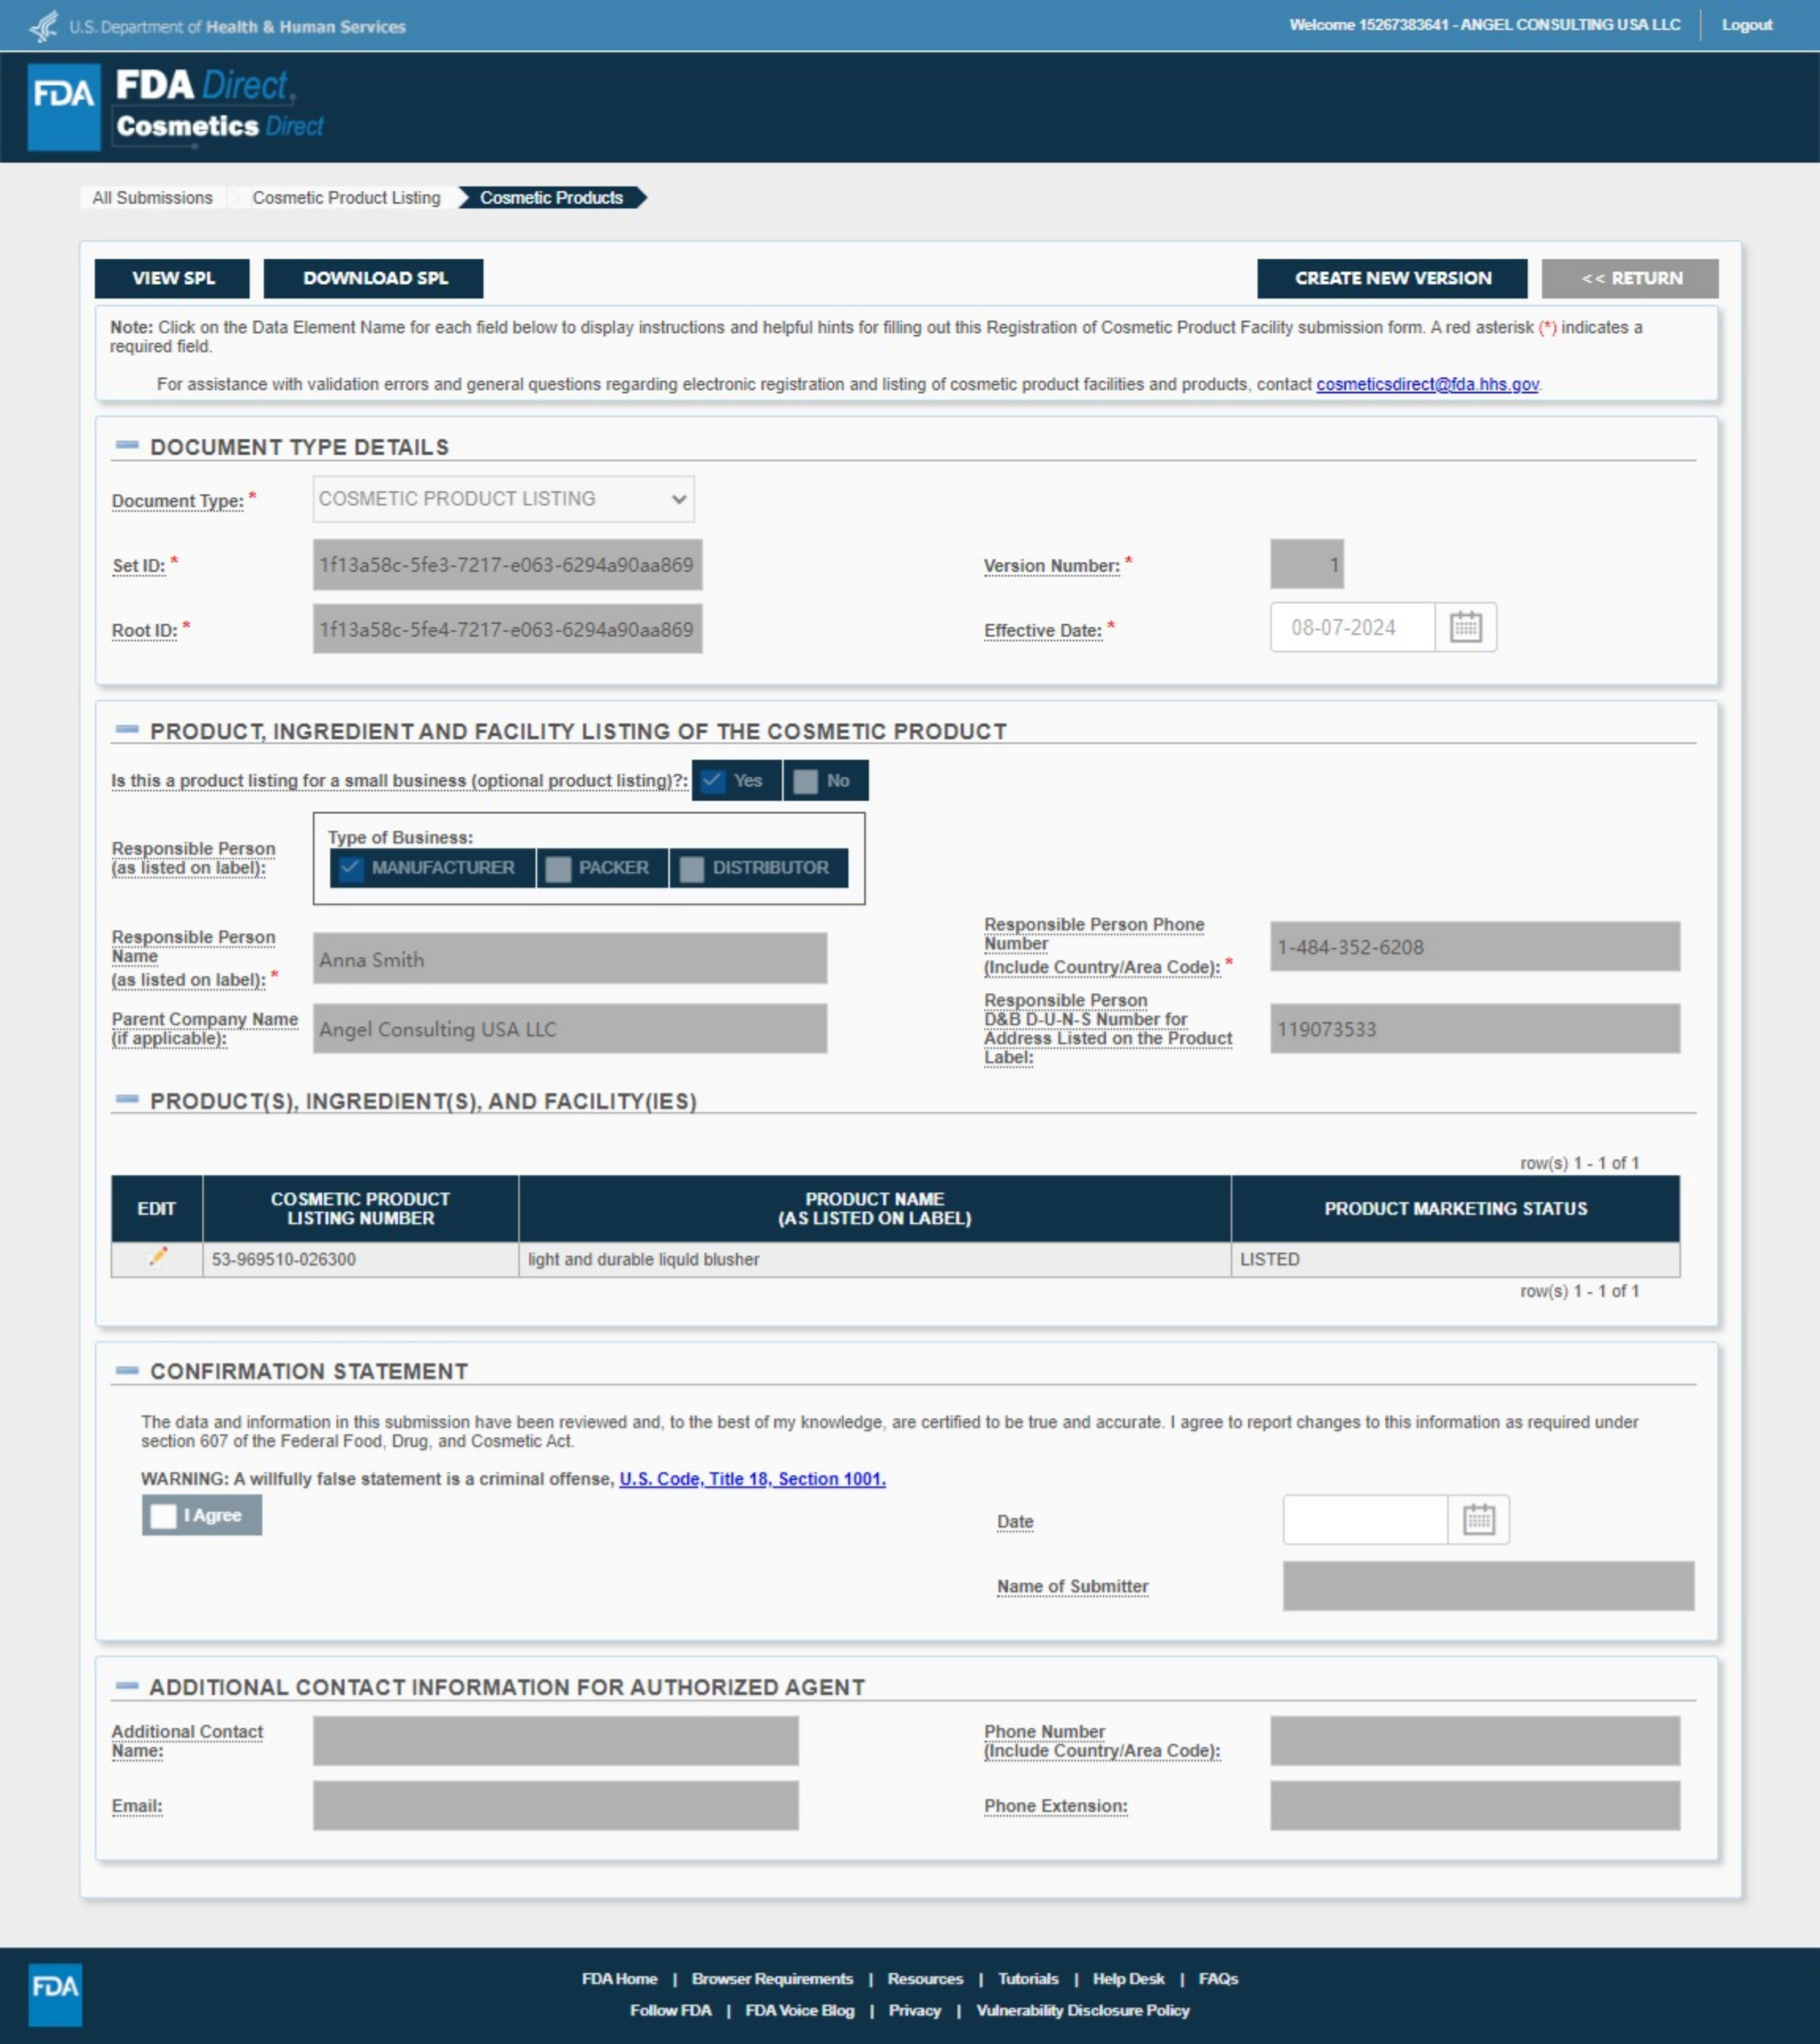Click the Download SPL button
Screen dimensions: 1820x2044
(374, 278)
